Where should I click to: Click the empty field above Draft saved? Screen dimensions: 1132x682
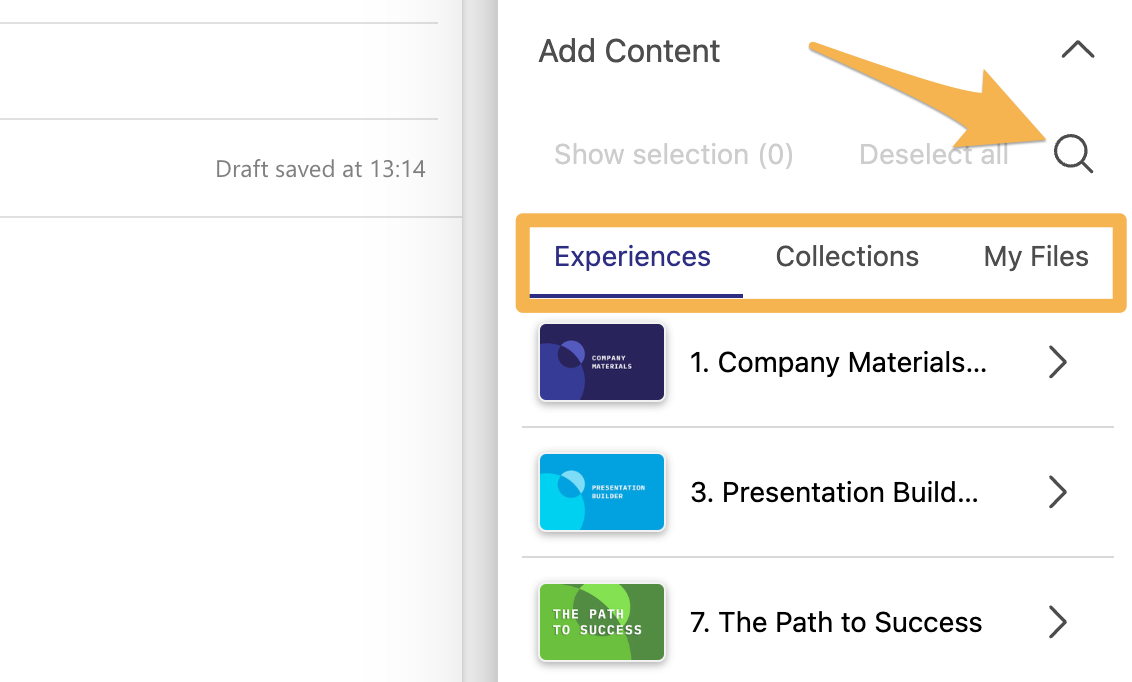click(218, 72)
